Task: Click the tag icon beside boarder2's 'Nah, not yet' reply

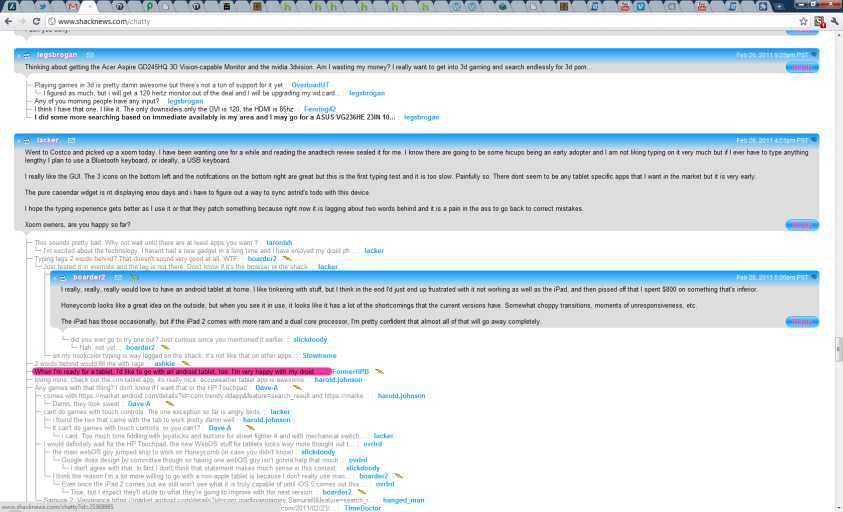Action: point(165,347)
